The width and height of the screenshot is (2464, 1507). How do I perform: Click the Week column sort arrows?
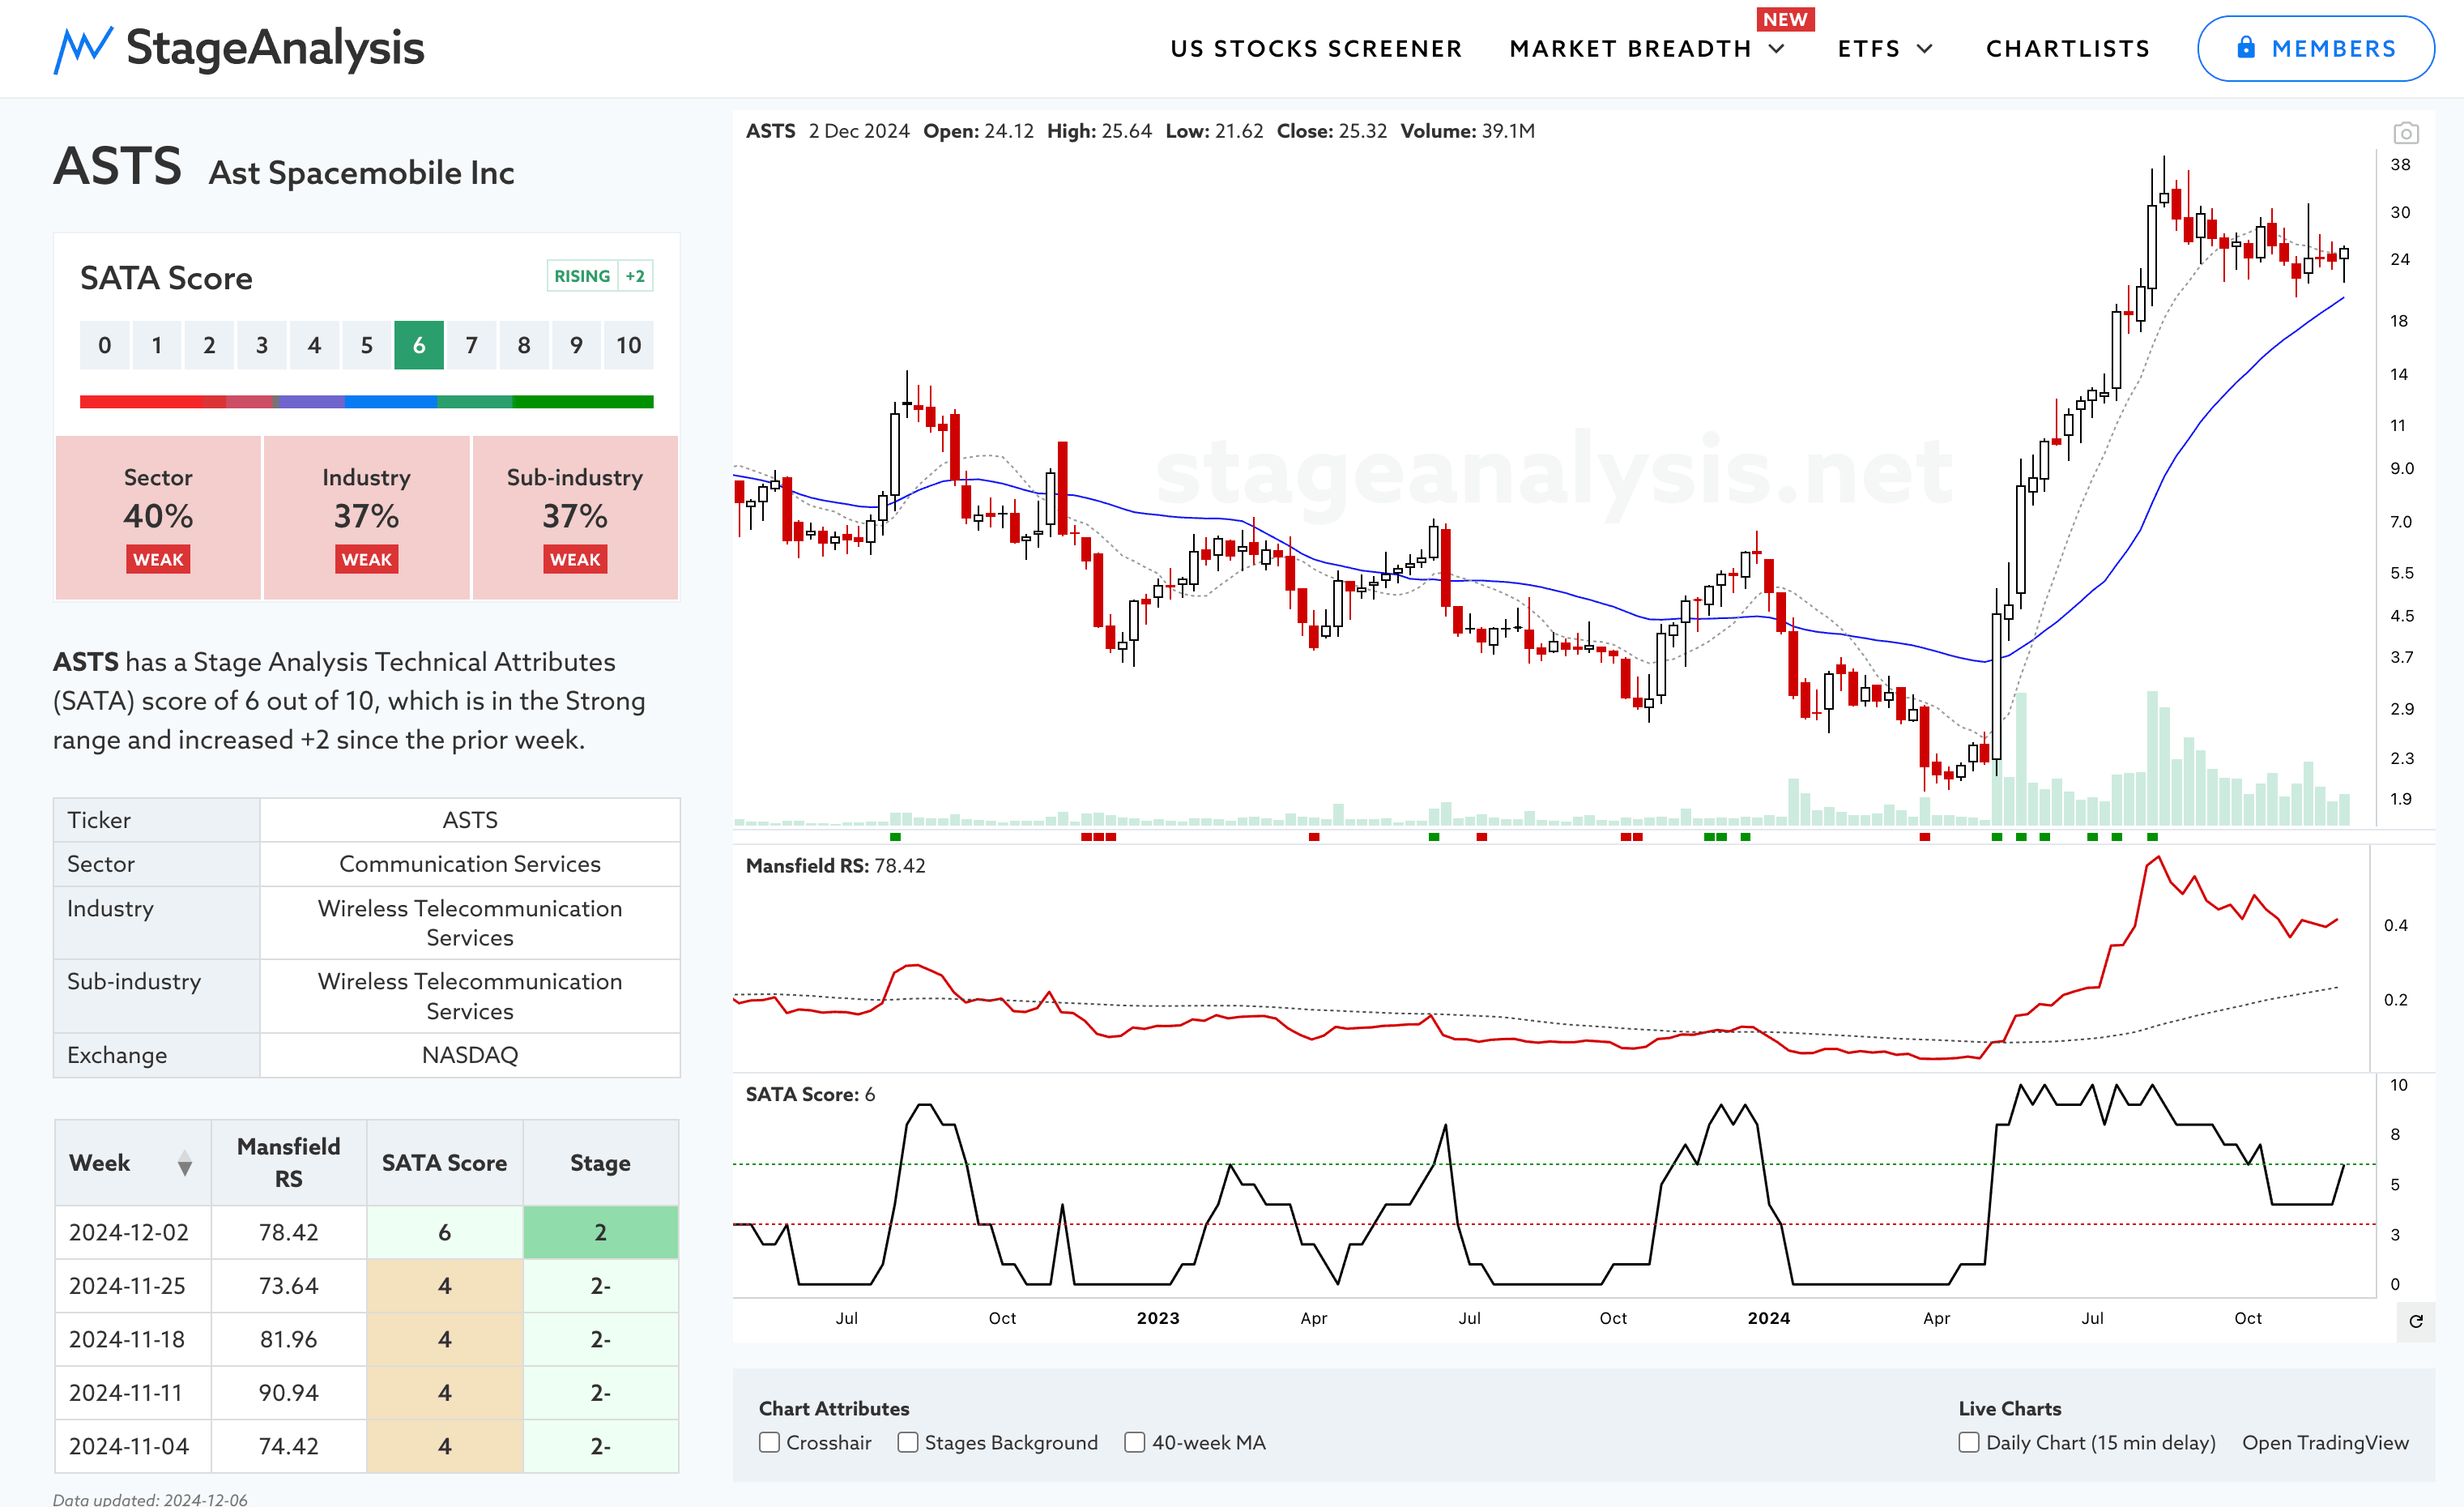coord(185,1163)
